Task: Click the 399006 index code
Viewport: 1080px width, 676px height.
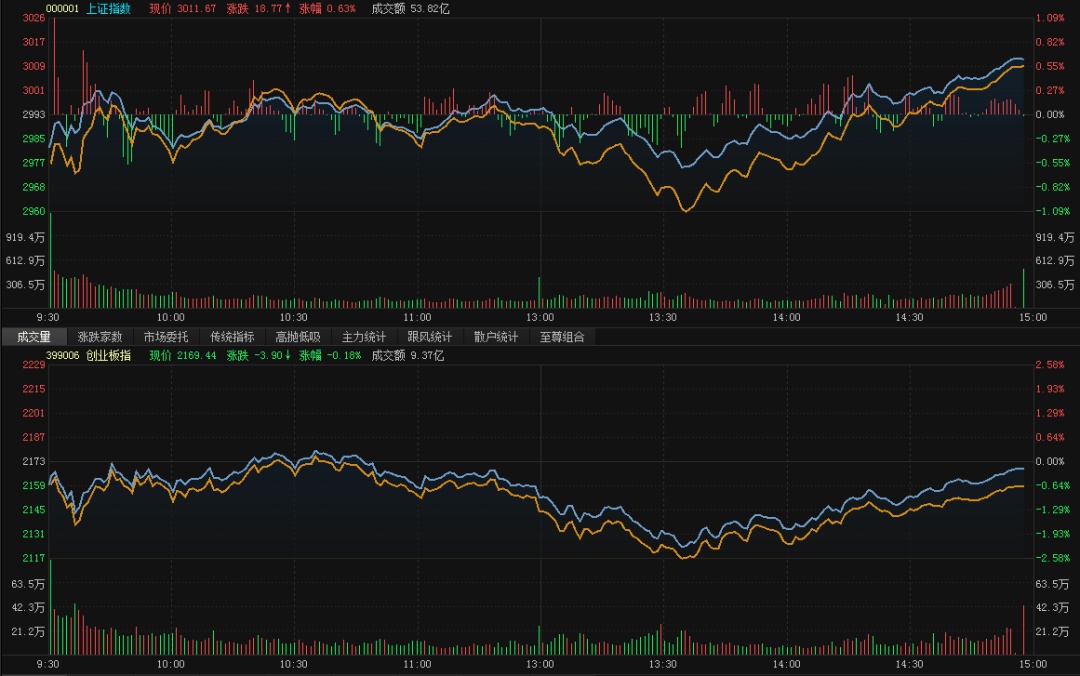Action: click(x=62, y=355)
